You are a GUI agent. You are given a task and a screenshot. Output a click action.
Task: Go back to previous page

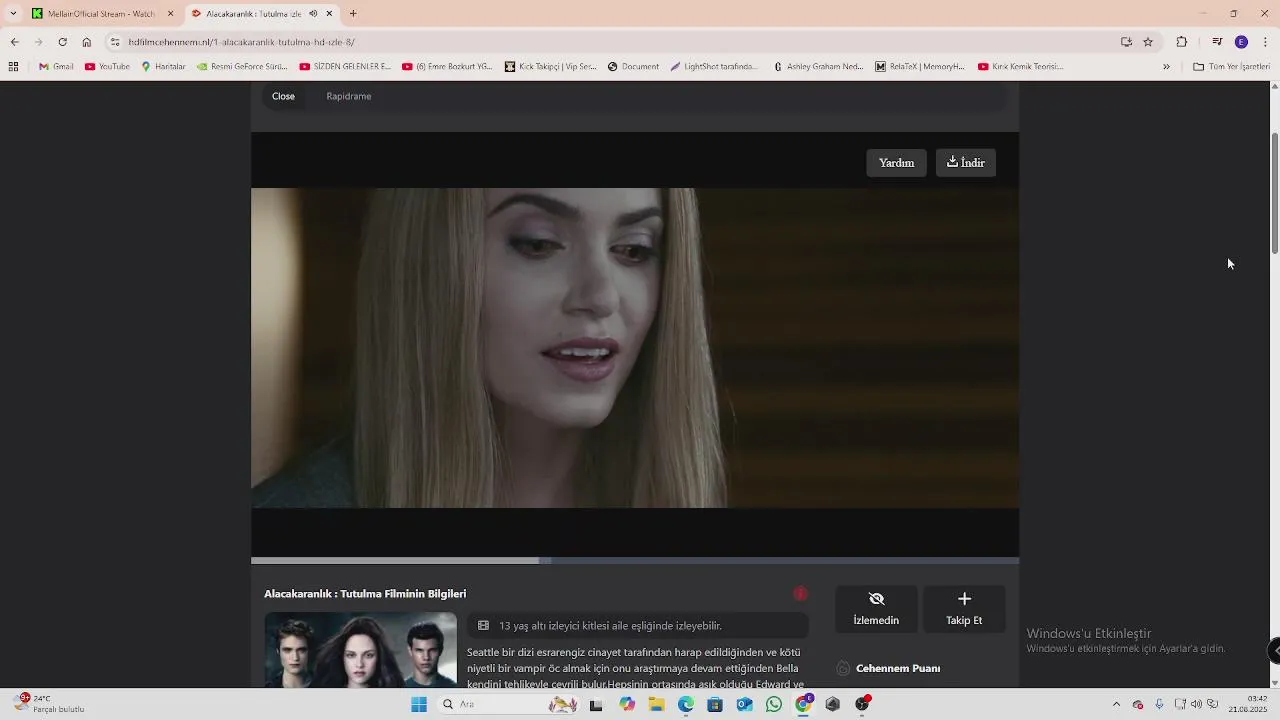pos(14,42)
